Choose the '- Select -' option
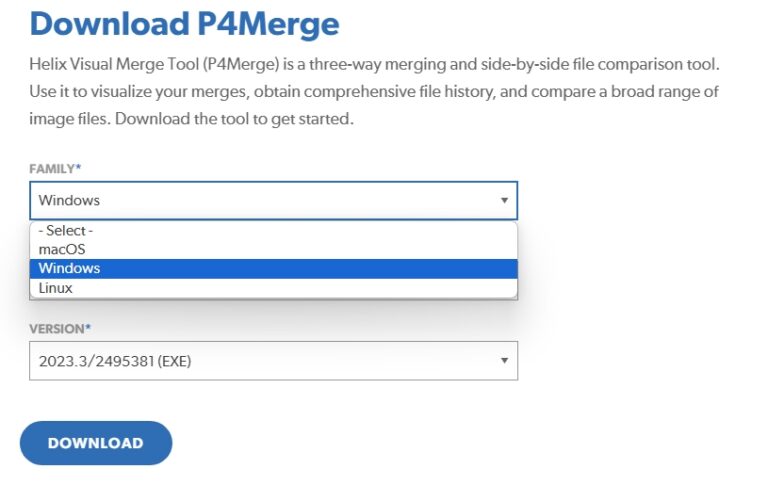The width and height of the screenshot is (768, 485). coord(66,230)
